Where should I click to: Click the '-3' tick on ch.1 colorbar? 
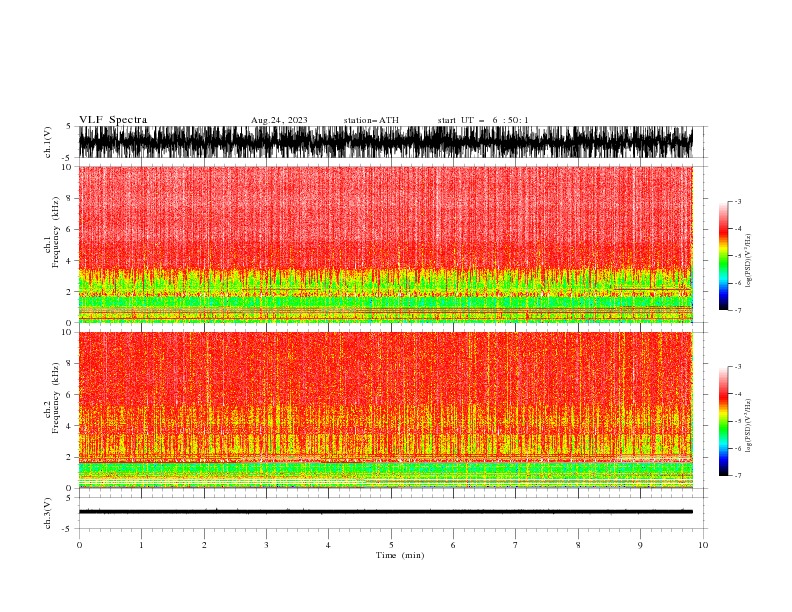pyautogui.click(x=737, y=201)
